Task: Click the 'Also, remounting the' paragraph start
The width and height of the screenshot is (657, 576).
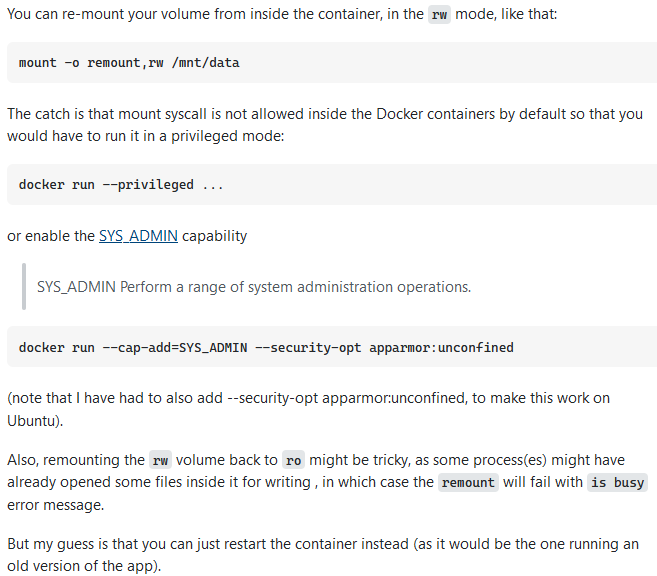Action: [x=76, y=460]
